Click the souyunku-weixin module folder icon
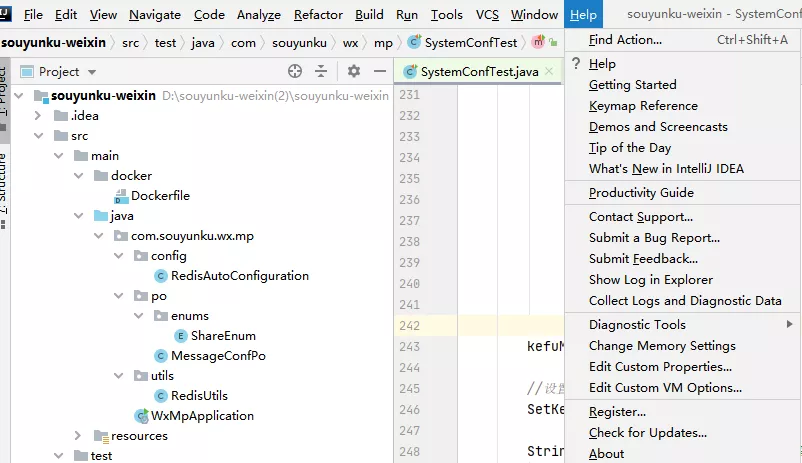802x463 pixels. click(x=41, y=96)
